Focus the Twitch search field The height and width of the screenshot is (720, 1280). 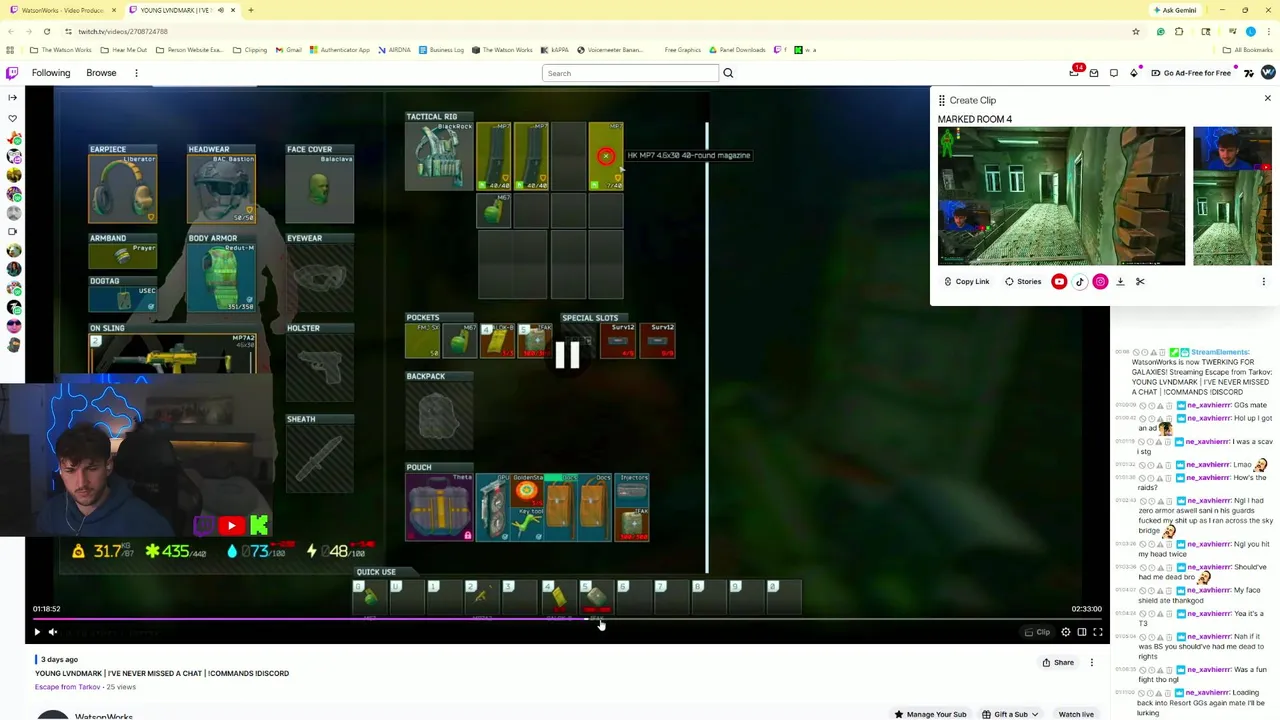(x=630, y=73)
